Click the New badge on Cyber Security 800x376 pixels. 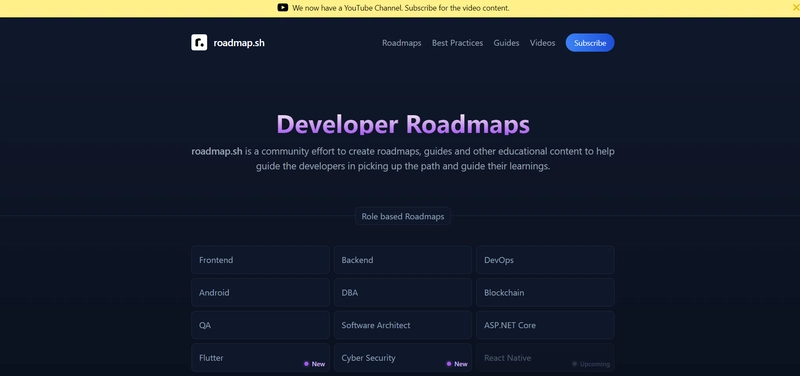tap(457, 364)
